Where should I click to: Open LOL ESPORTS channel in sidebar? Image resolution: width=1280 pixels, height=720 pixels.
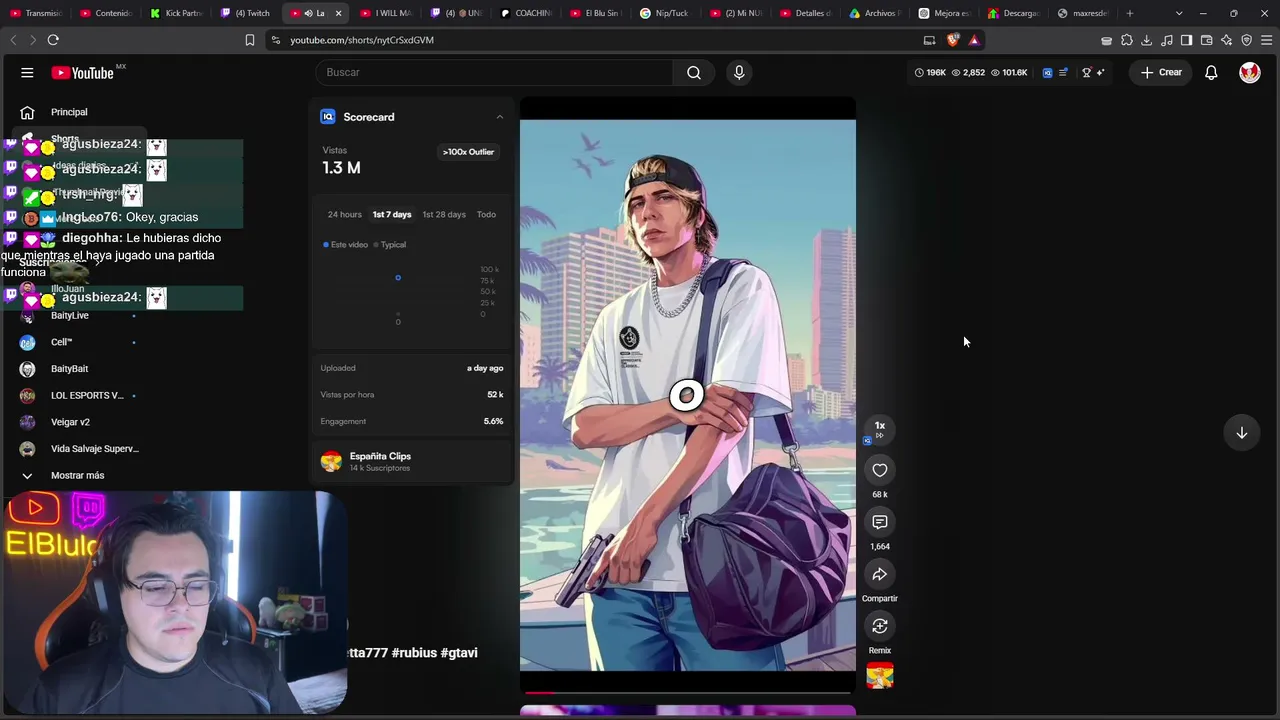[87, 396]
